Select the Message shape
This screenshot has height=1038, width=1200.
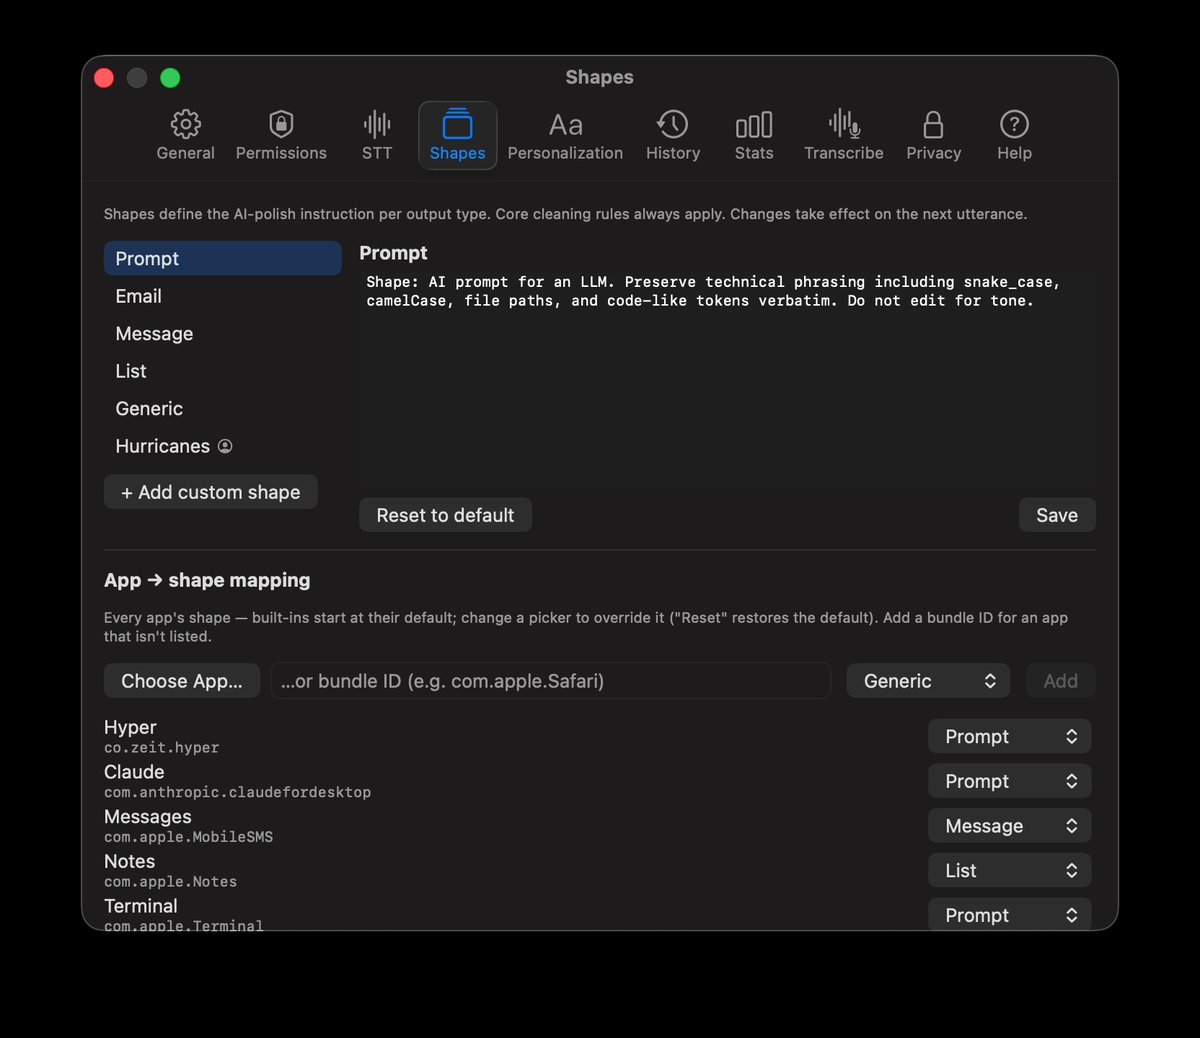(x=223, y=333)
